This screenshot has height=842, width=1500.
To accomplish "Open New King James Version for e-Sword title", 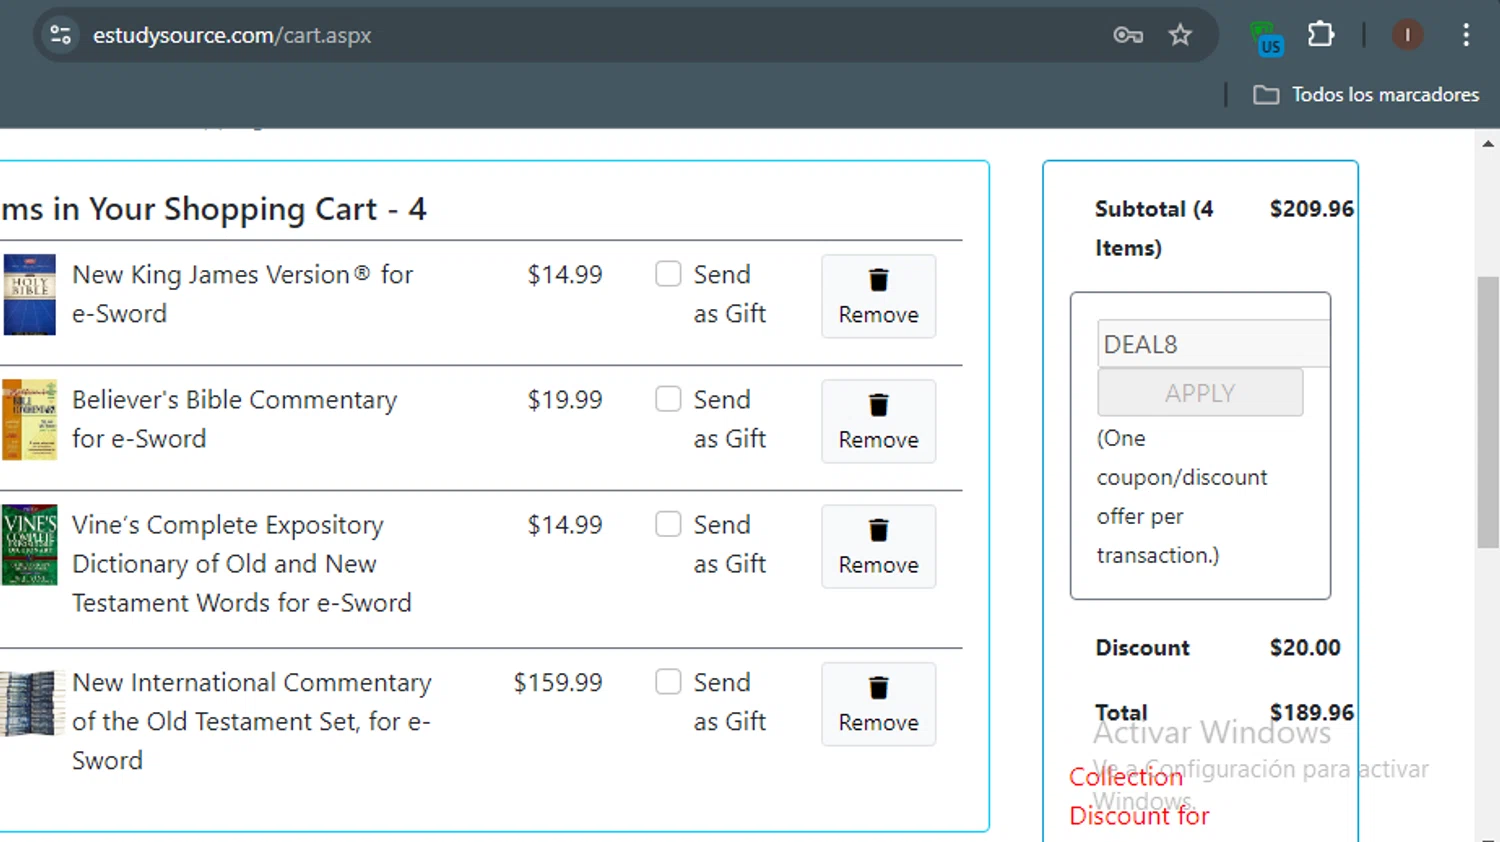I will (x=242, y=294).
